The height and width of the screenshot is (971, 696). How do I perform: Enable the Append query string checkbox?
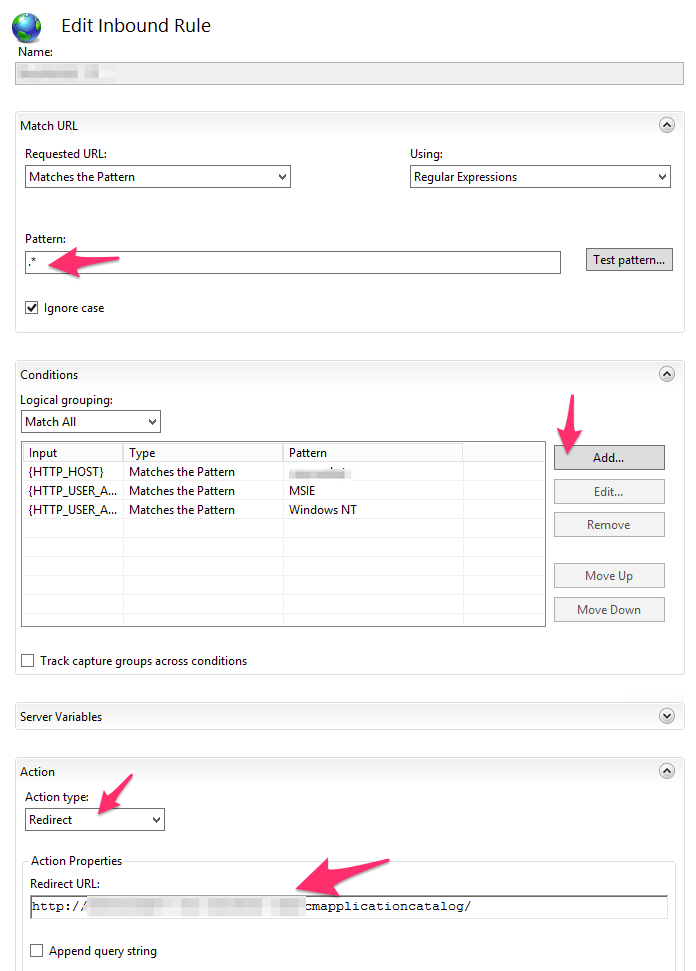(x=38, y=951)
